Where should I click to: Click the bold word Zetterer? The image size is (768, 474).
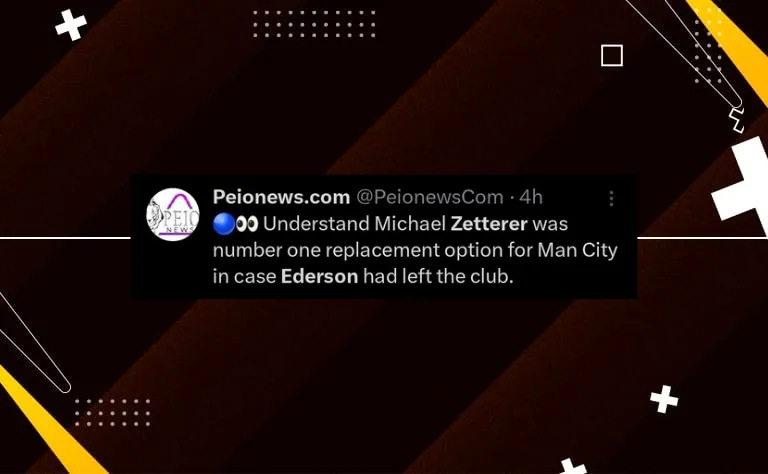[489, 224]
